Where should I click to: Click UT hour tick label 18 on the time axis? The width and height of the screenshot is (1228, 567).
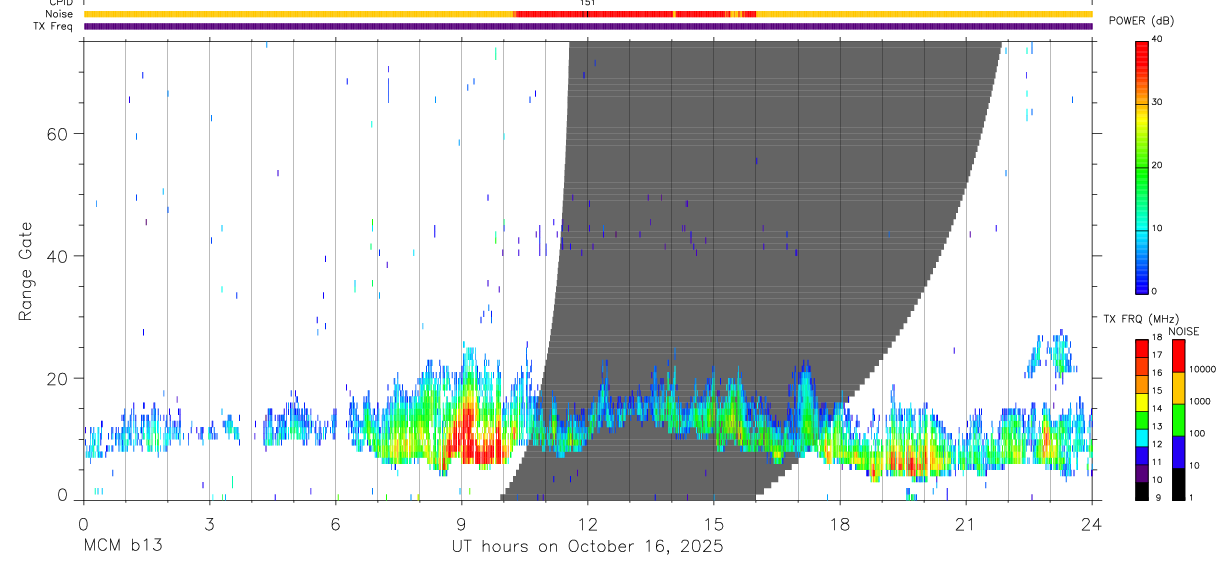click(x=840, y=523)
